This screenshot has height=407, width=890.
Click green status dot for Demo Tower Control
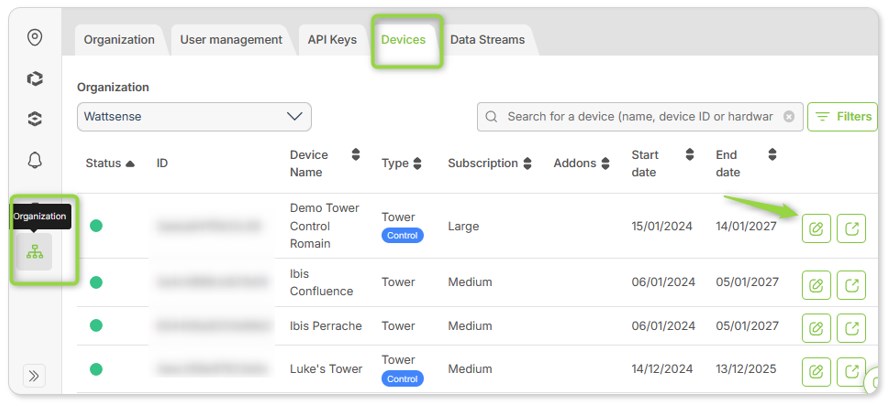[x=96, y=226]
